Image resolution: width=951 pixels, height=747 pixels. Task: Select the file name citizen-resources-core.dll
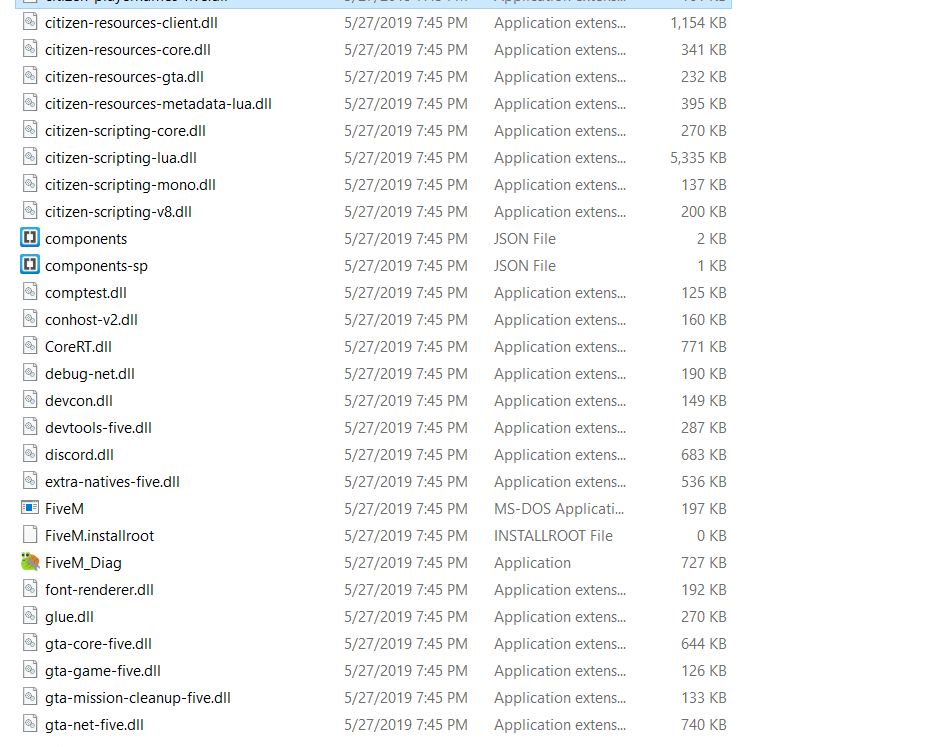[x=128, y=50]
